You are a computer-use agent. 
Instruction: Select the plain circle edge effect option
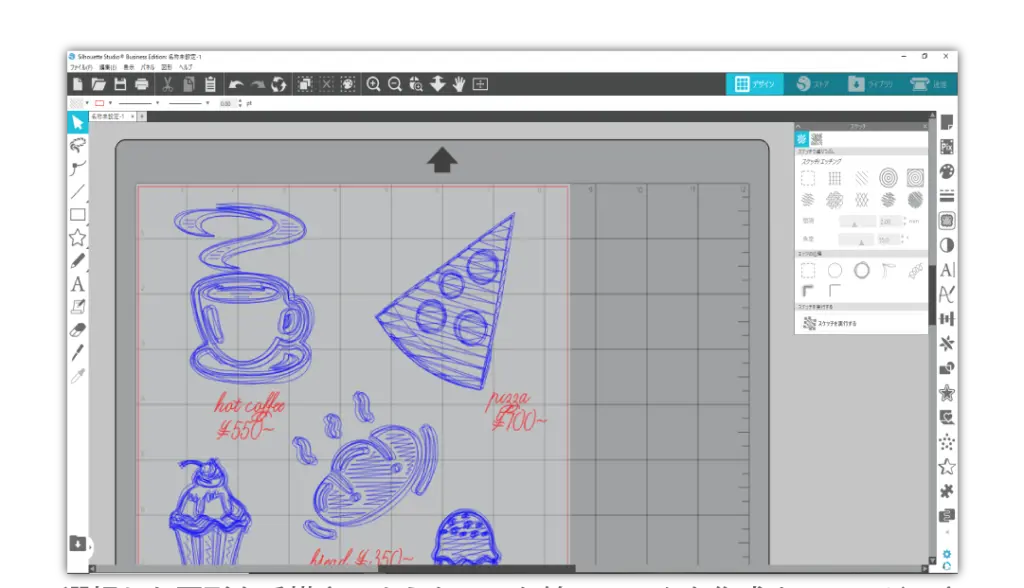click(x=834, y=271)
